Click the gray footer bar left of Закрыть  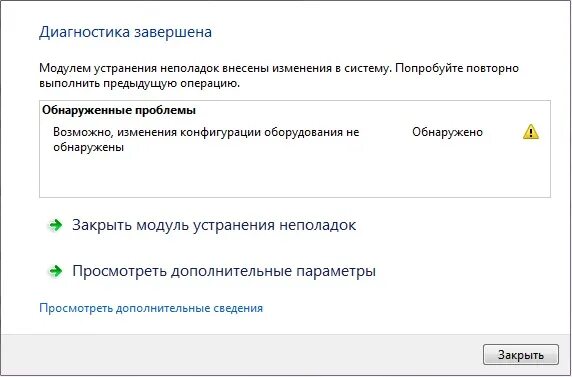[x=241, y=354]
